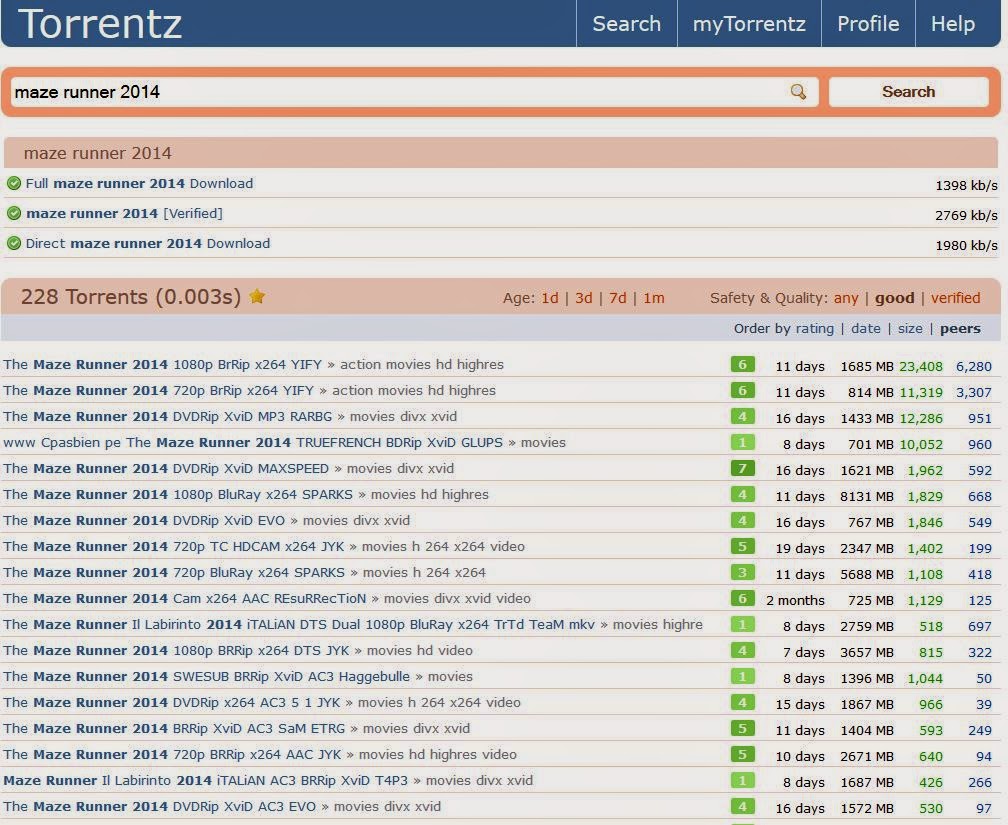Screen dimensions: 1008x825
Task: Open Il Labirinto iTALiAN AC3 BRRip T4P3
Action: pyautogui.click(x=206, y=781)
